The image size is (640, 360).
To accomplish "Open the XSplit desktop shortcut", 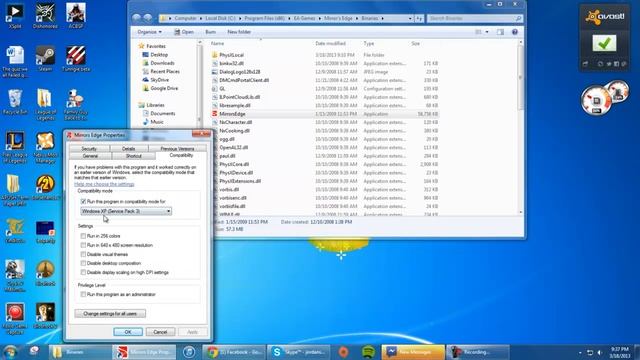I will tap(15, 16).
